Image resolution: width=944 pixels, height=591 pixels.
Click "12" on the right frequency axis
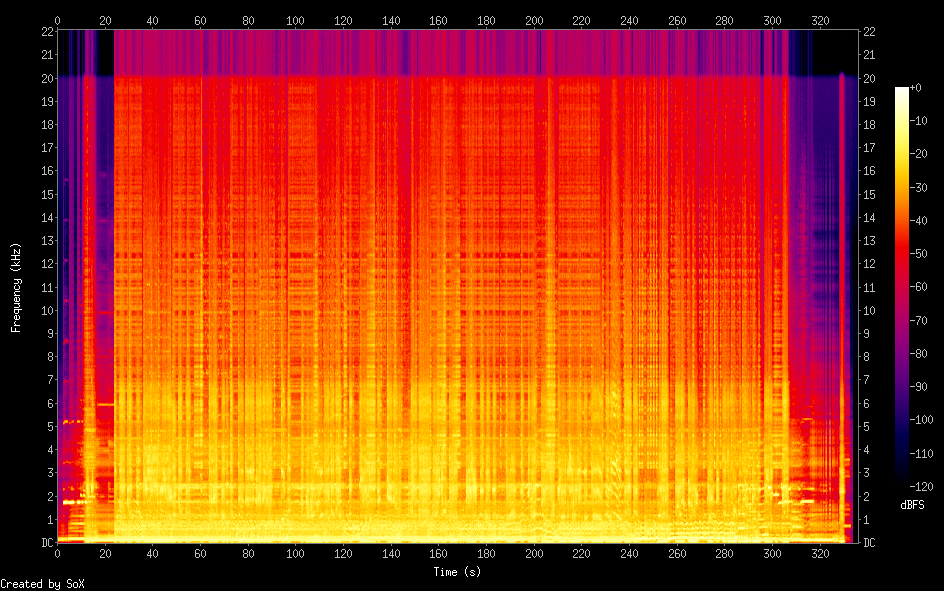click(x=869, y=264)
